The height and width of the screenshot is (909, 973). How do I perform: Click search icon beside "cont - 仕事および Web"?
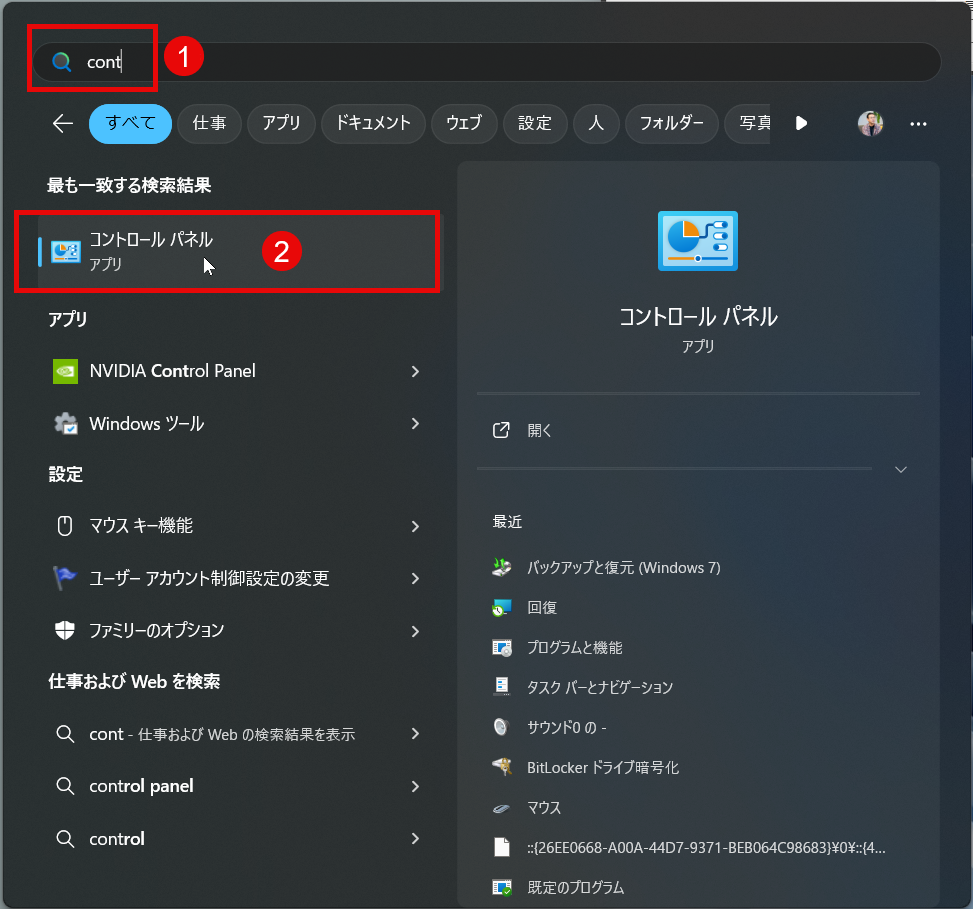click(x=65, y=734)
